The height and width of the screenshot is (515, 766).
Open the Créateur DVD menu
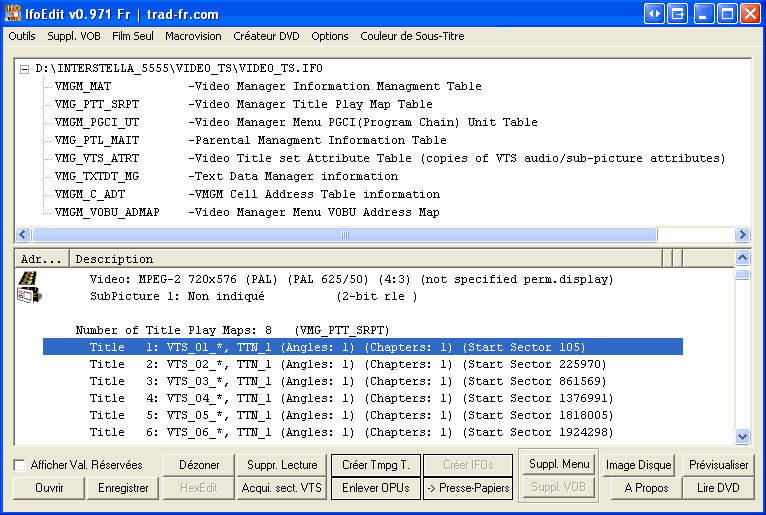tap(266, 36)
